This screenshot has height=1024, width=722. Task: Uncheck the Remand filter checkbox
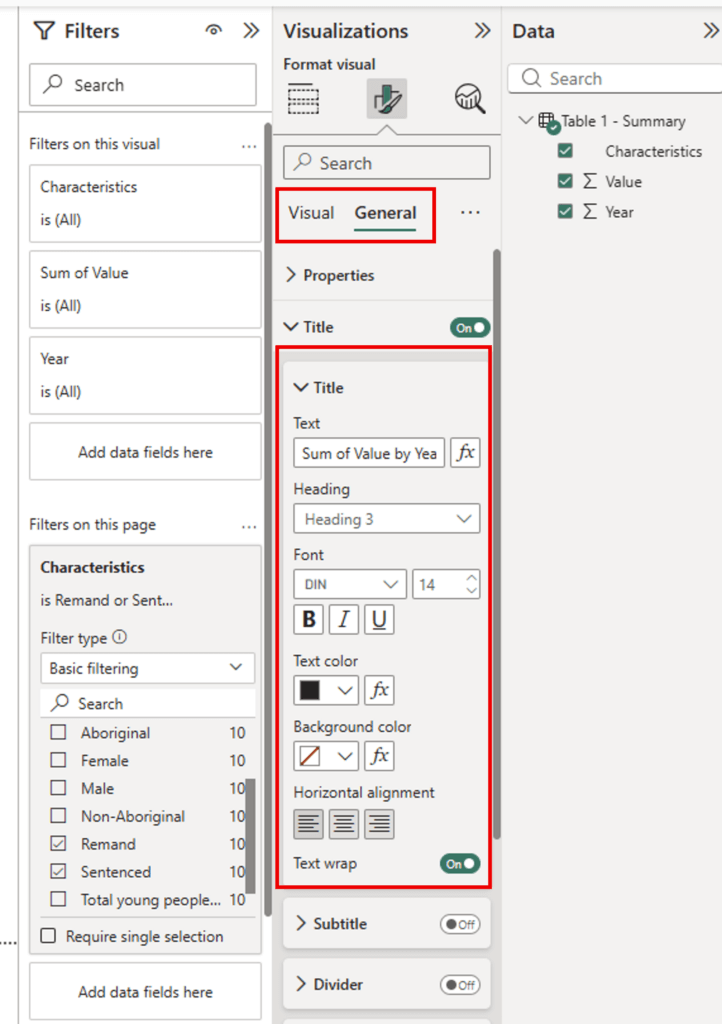click(x=59, y=844)
